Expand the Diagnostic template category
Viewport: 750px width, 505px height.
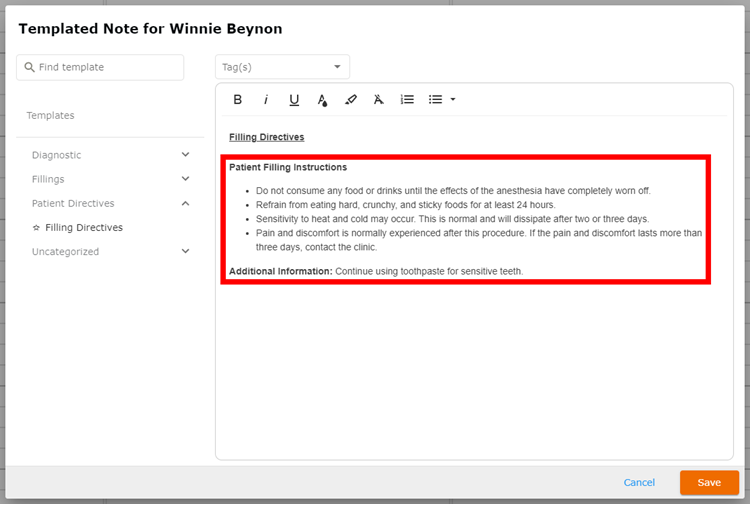186,154
